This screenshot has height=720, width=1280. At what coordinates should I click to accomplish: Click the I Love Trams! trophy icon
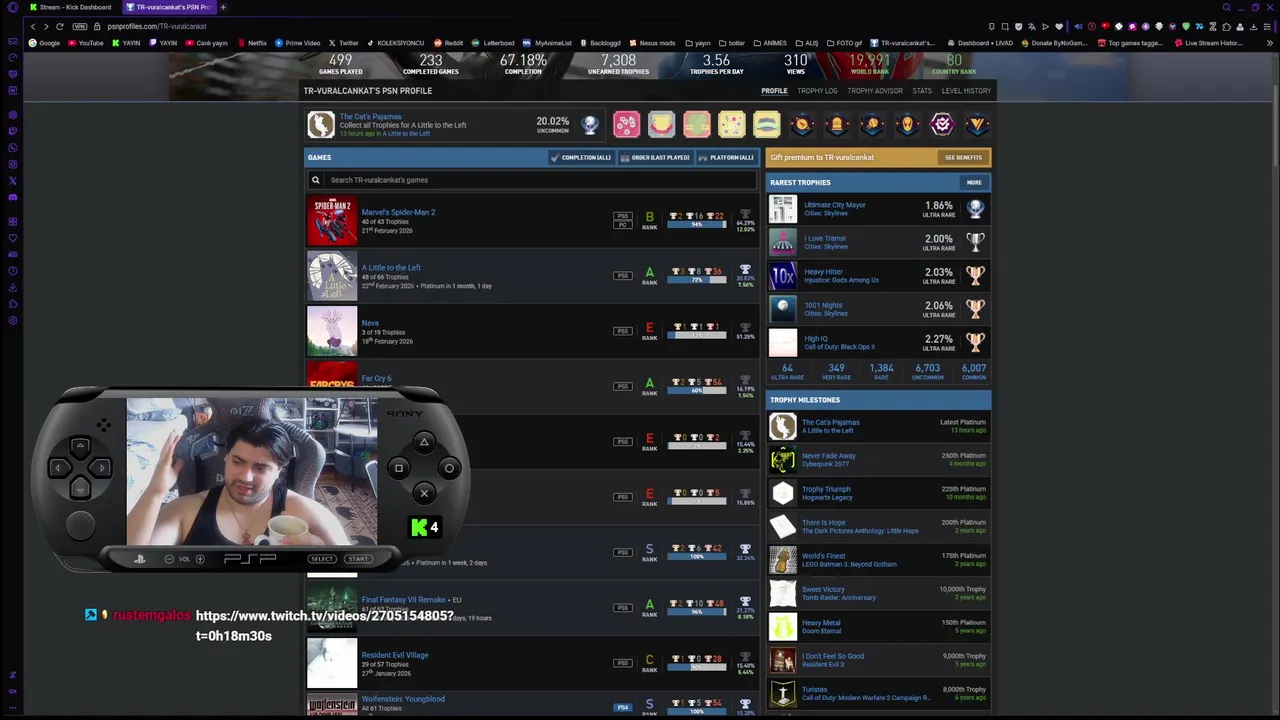[x=783, y=242]
